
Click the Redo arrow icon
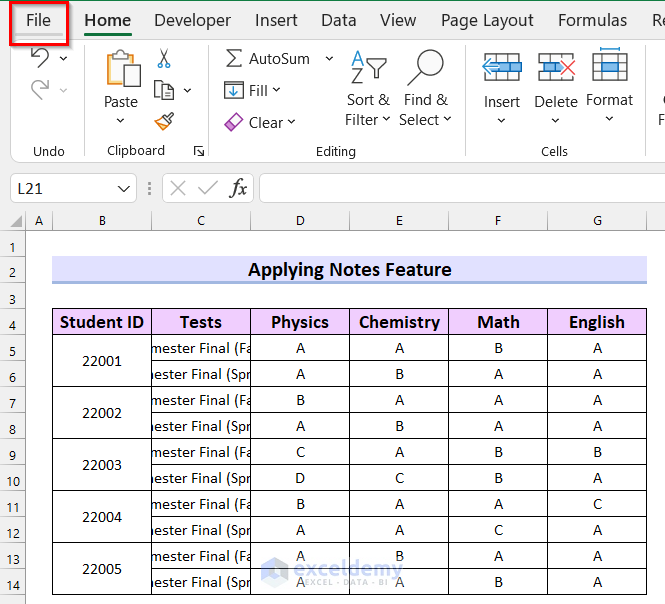(40, 90)
